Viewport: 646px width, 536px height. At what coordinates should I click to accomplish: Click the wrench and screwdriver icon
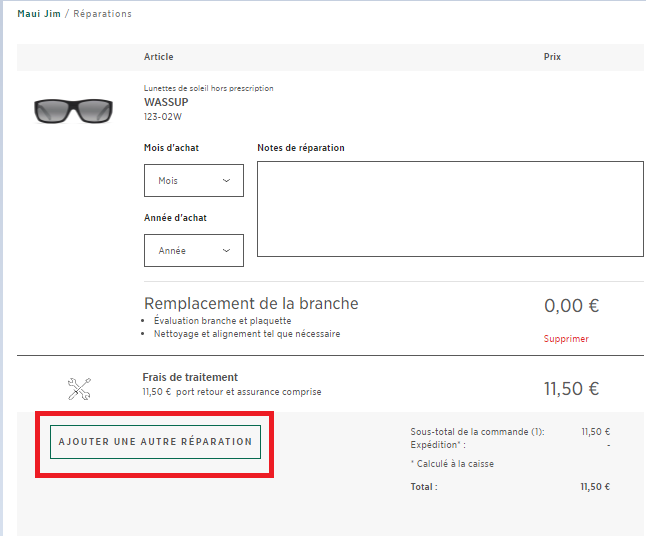click(x=79, y=389)
